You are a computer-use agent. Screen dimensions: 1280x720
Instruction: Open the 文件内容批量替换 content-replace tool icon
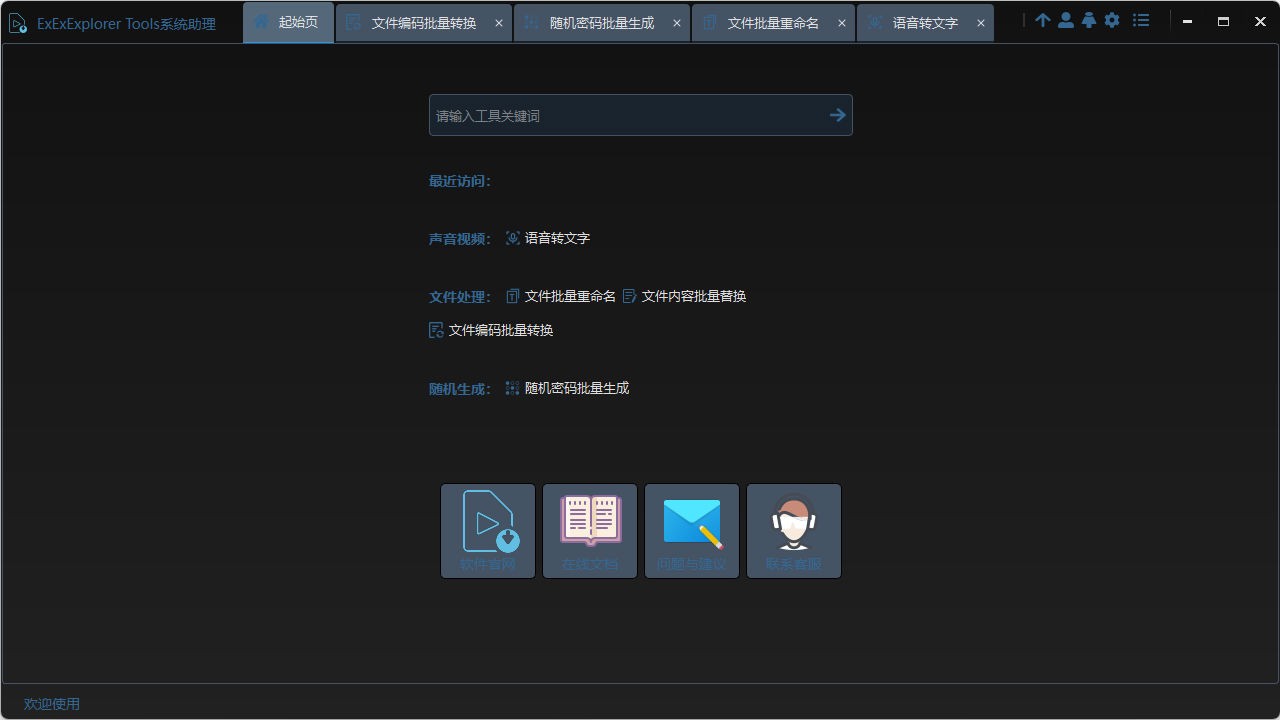click(630, 296)
